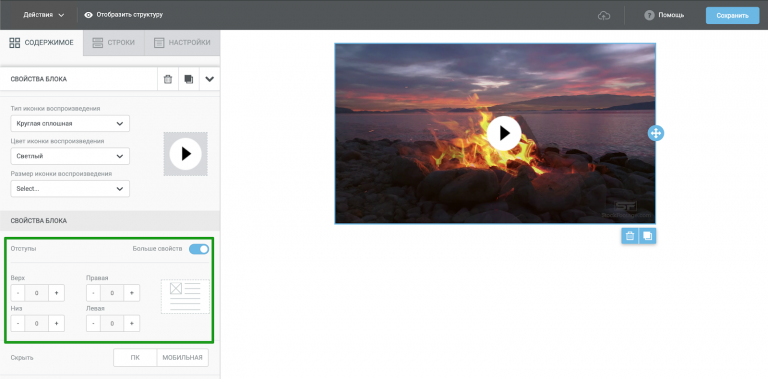
Task: Collapse block properties with chevron arrow
Action: (210, 79)
